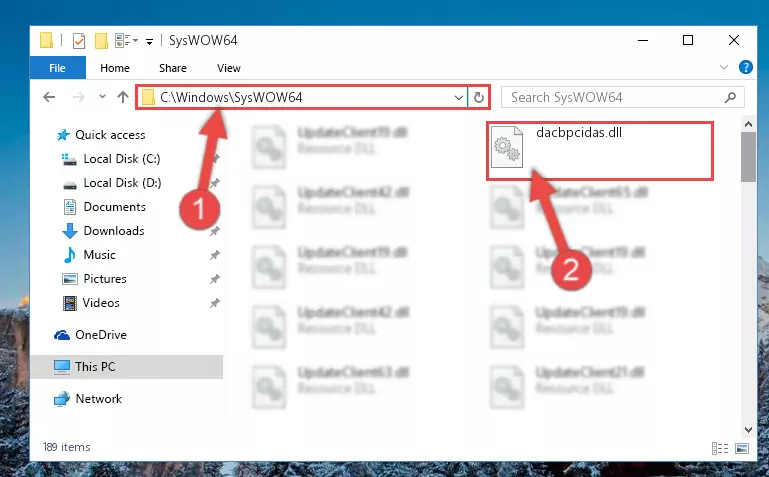This screenshot has width=769, height=477.
Task: Click the pin icon next to Downloads
Action: pos(214,231)
